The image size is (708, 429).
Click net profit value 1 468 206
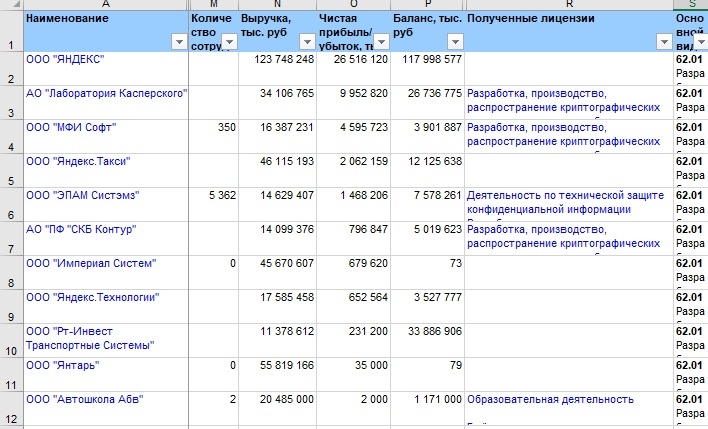[x=354, y=205]
